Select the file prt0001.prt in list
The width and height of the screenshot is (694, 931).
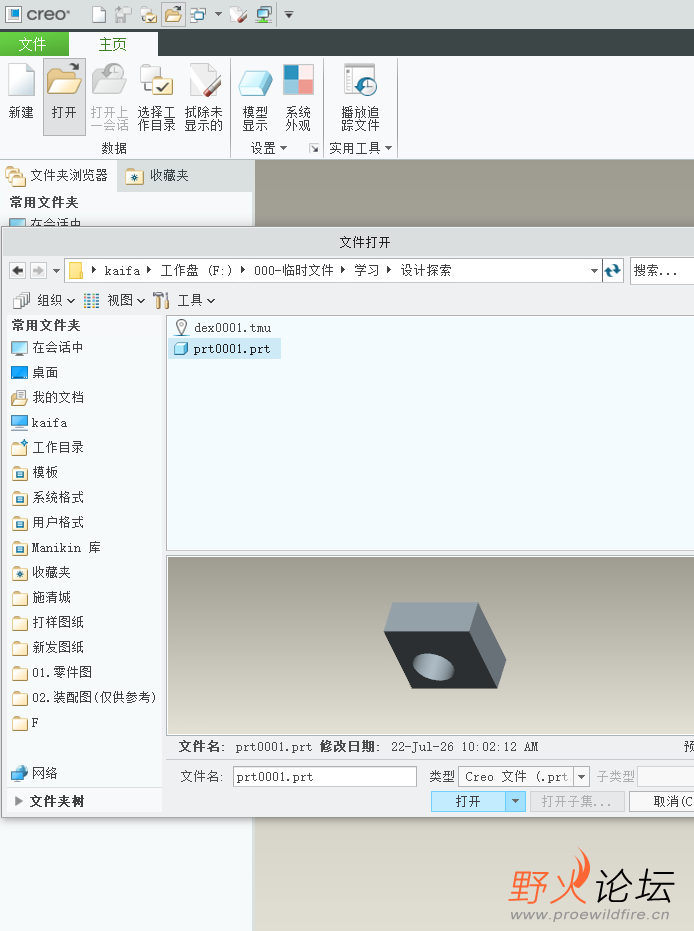coord(224,349)
